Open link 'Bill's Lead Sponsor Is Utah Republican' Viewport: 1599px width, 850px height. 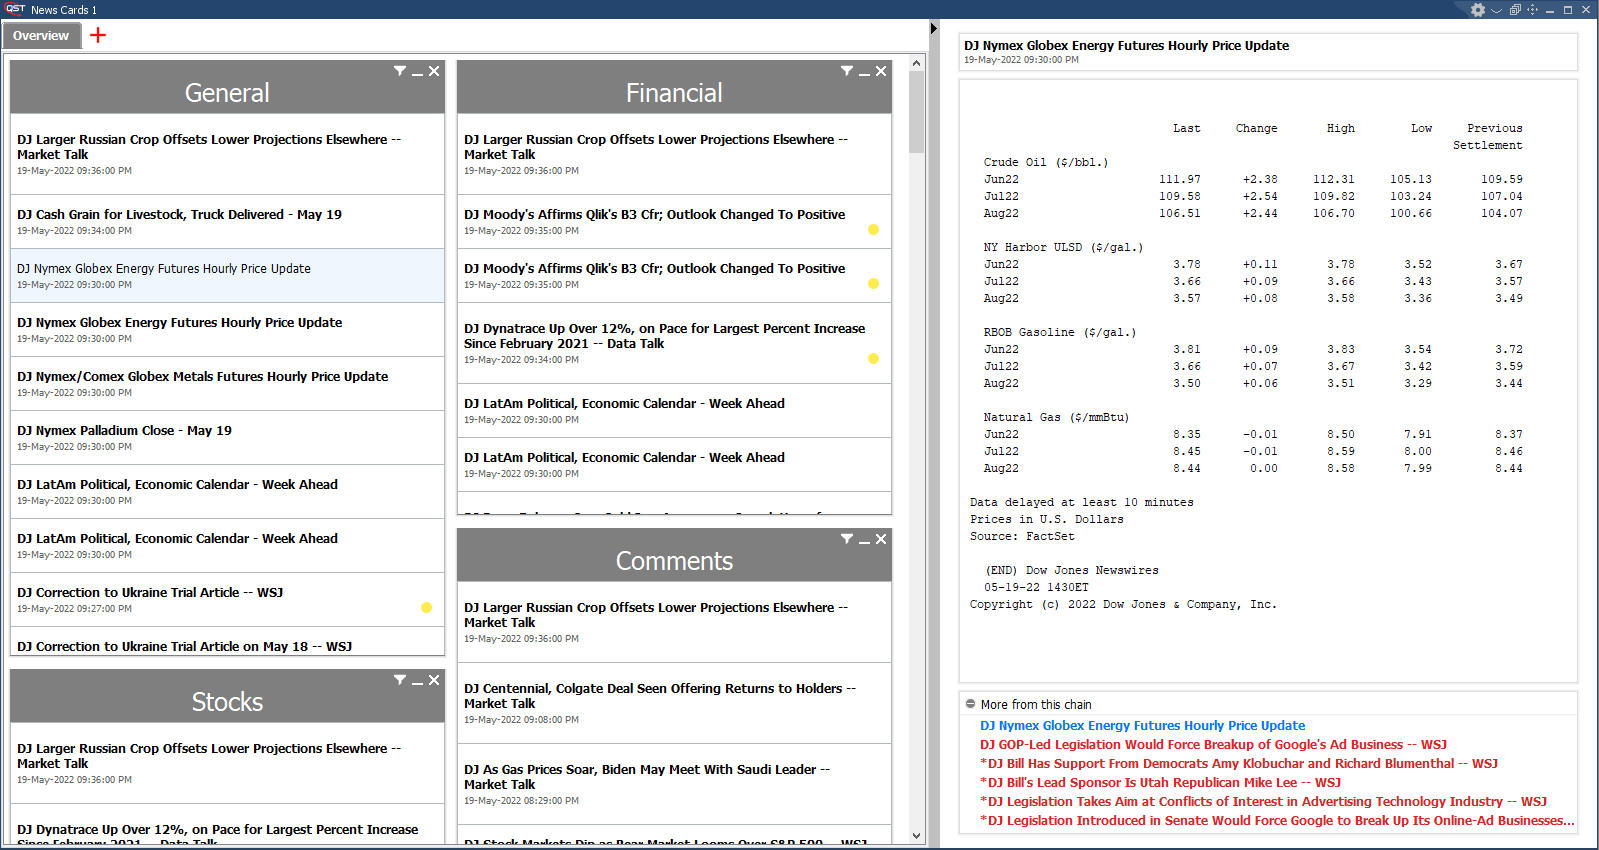(1160, 783)
